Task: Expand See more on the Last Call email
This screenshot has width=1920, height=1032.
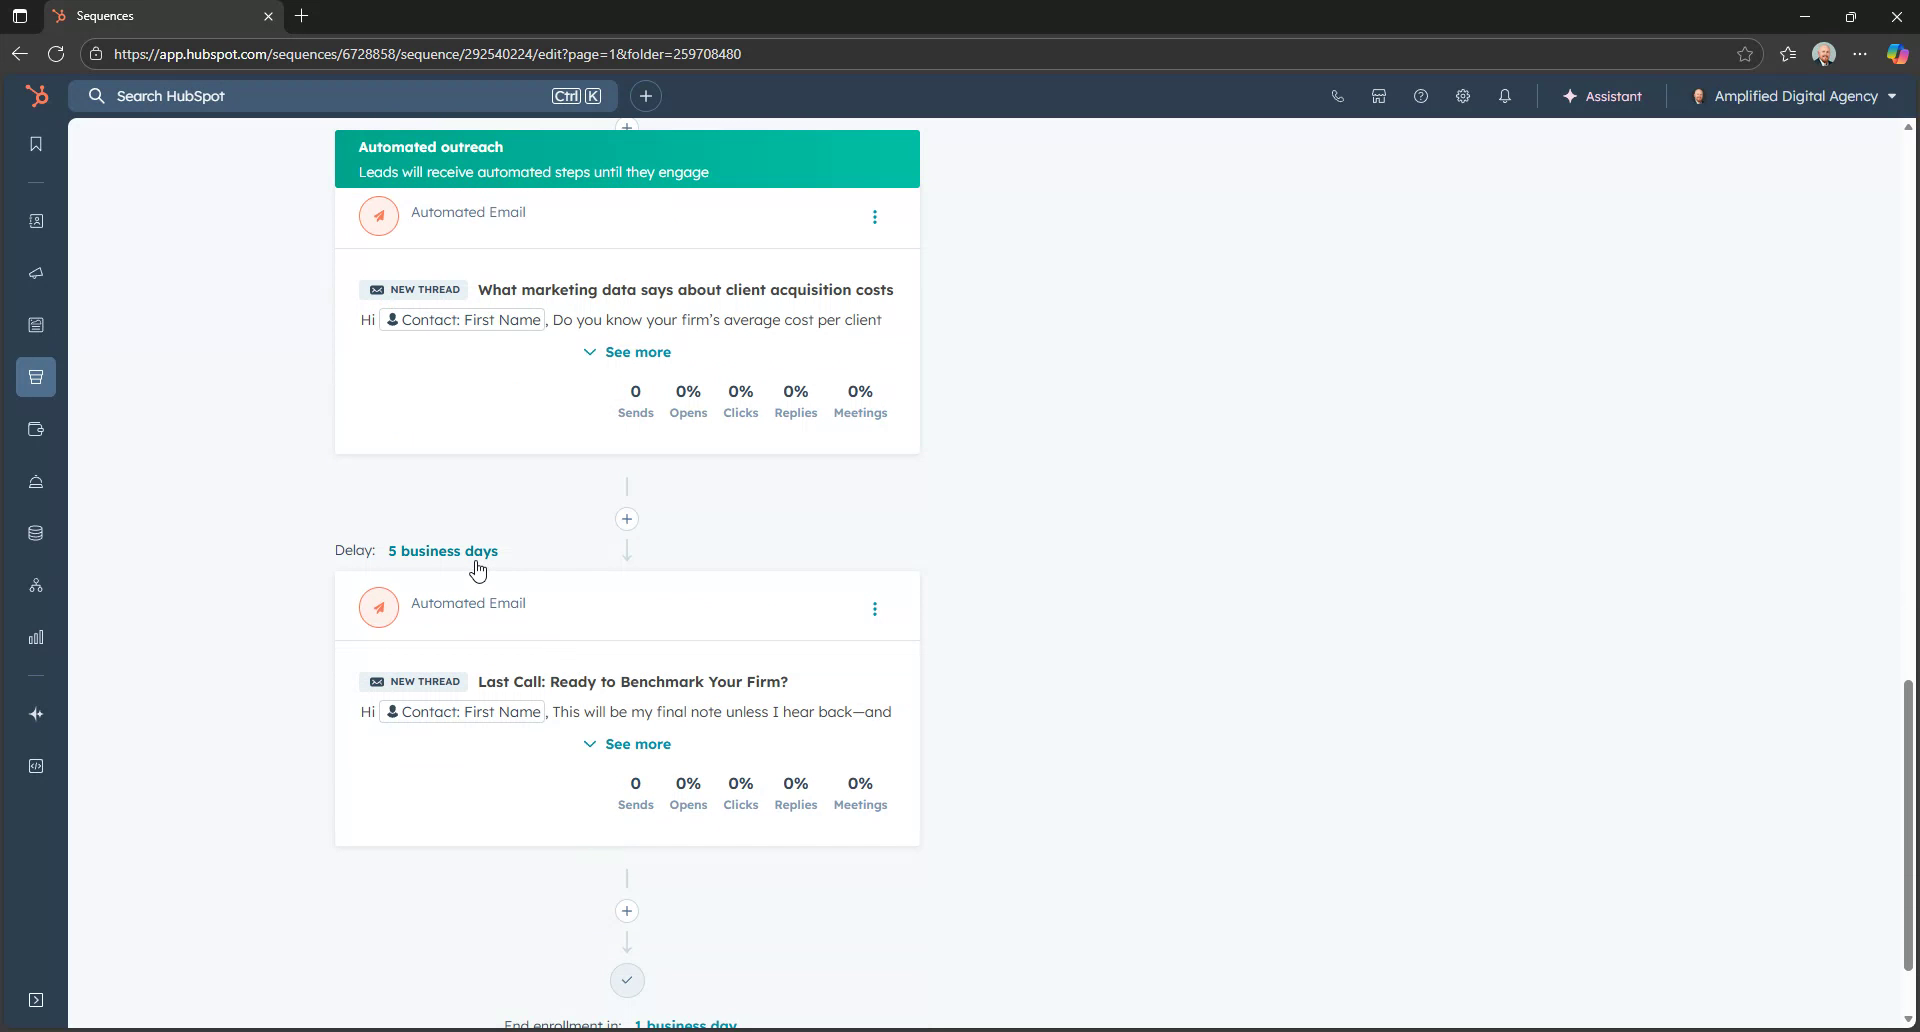Action: click(x=627, y=744)
